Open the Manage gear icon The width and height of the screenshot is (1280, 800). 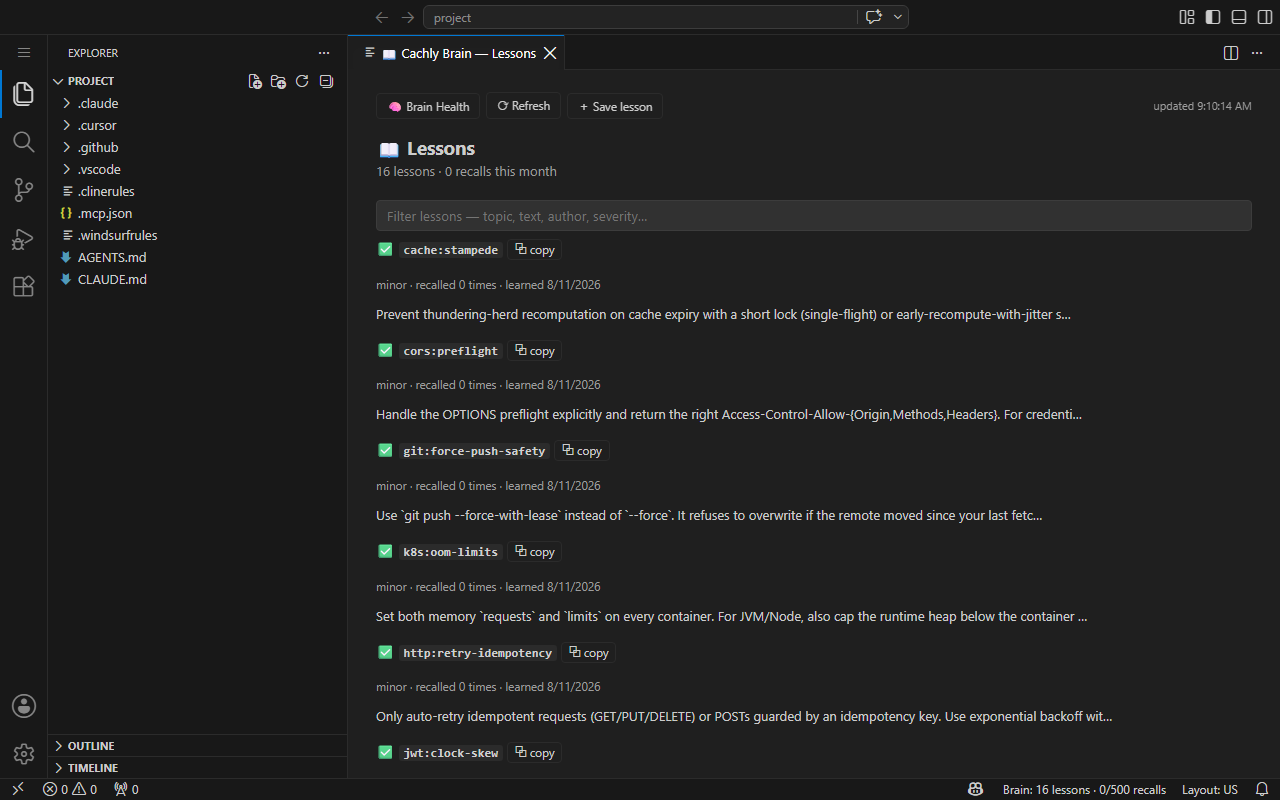[x=24, y=754]
